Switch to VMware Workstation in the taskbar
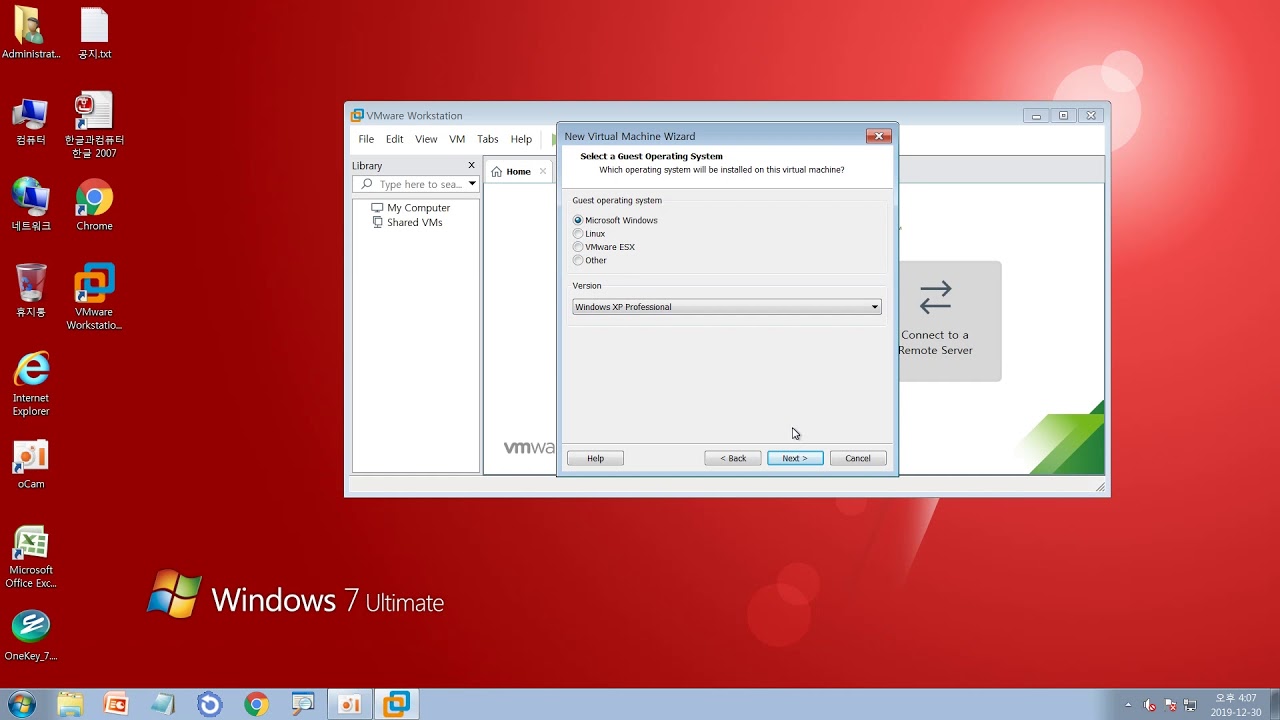 tap(397, 704)
